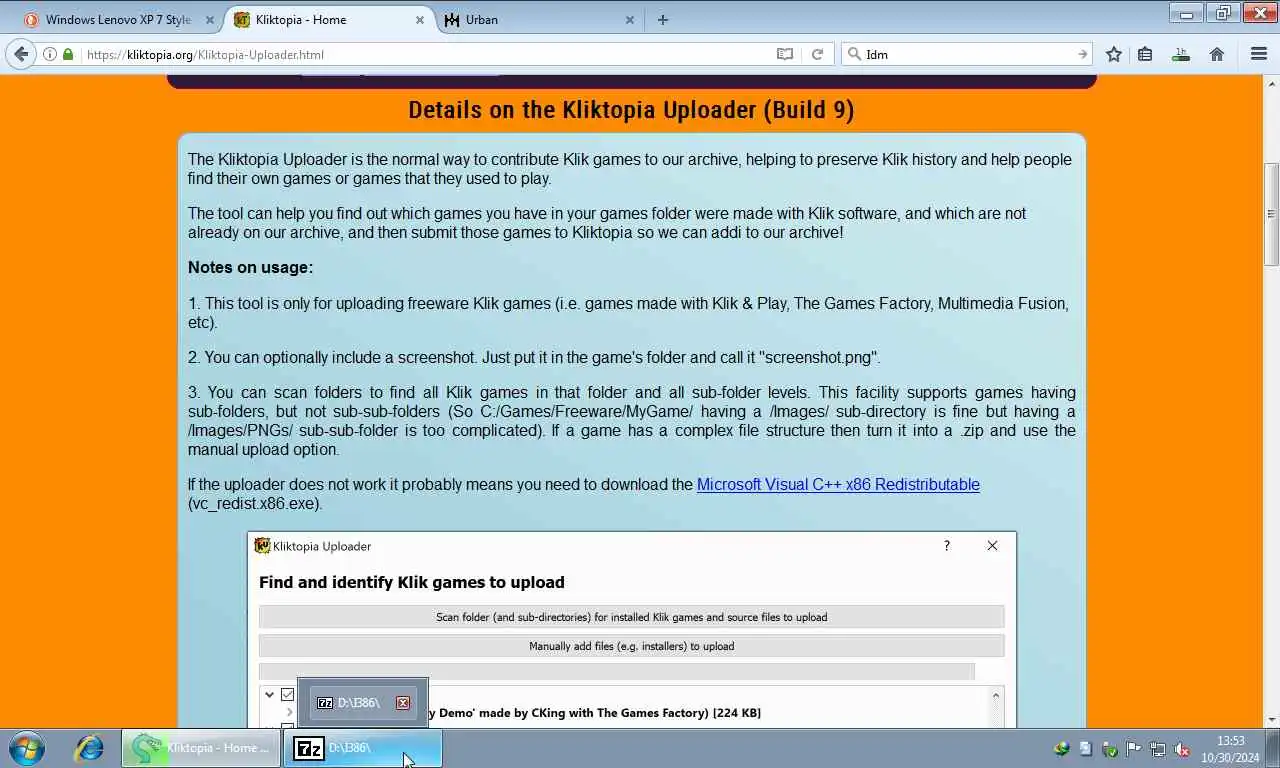Go back with the browser back arrow
This screenshot has width=1280, height=768.
click(x=21, y=54)
